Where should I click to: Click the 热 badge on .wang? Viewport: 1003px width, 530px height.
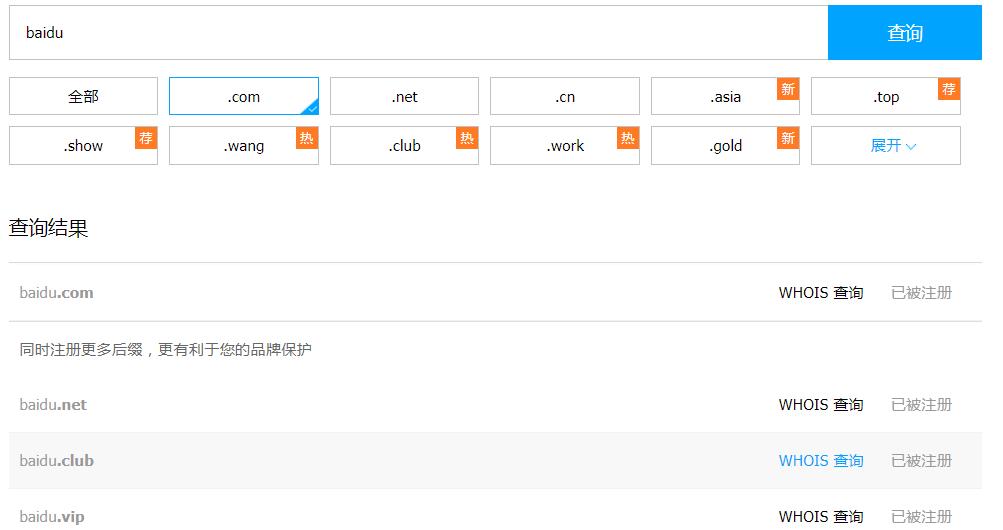click(306, 138)
